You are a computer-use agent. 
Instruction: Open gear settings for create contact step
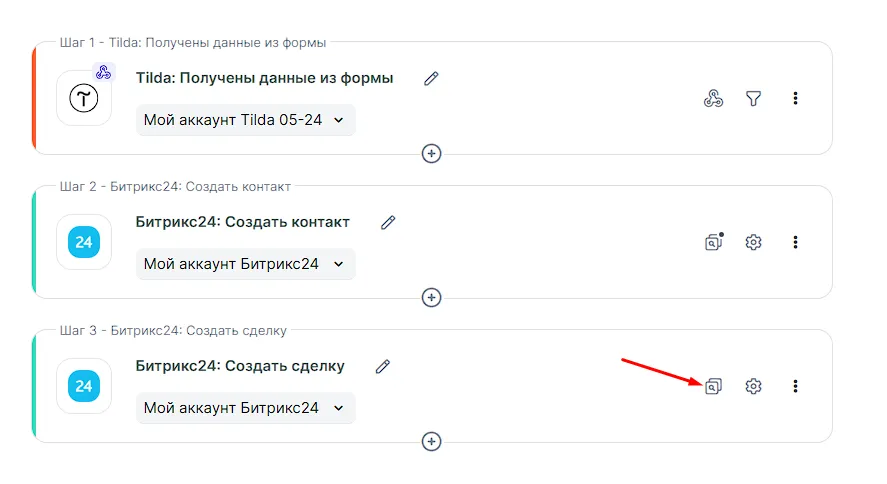(754, 242)
